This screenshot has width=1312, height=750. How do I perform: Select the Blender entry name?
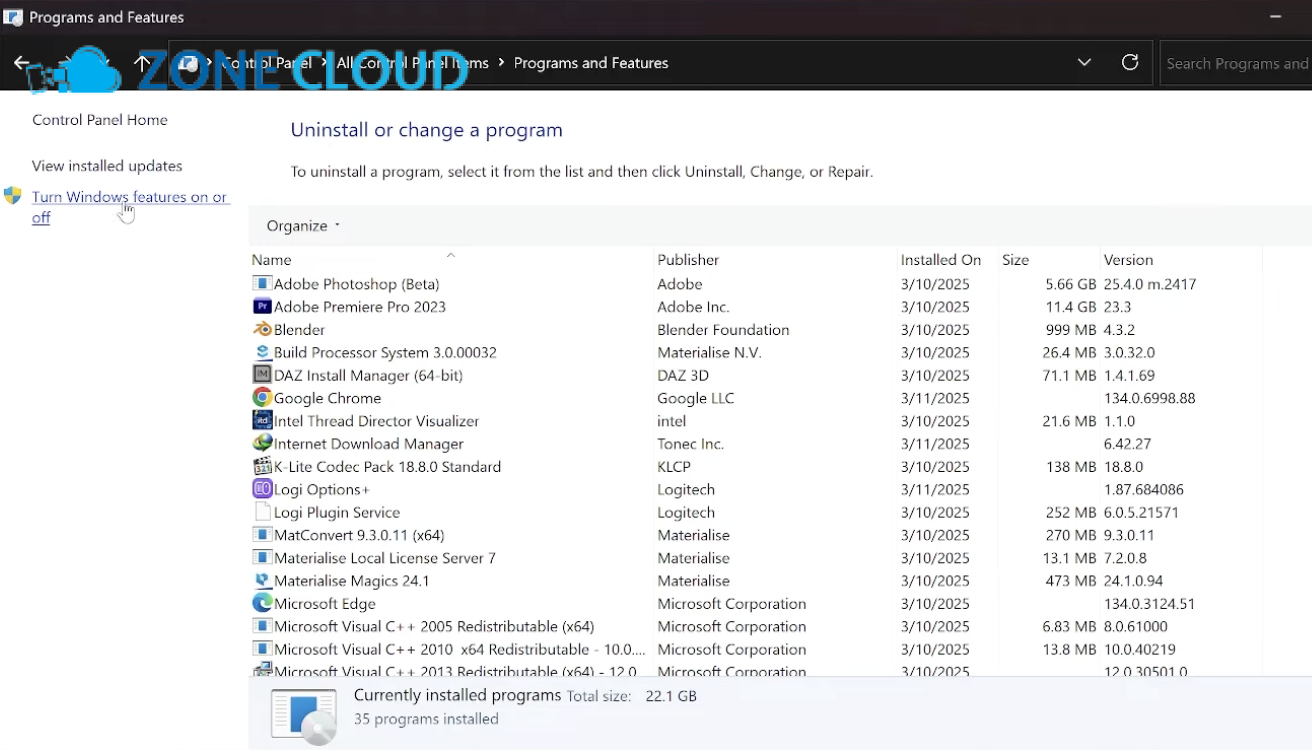pyautogui.click(x=299, y=330)
